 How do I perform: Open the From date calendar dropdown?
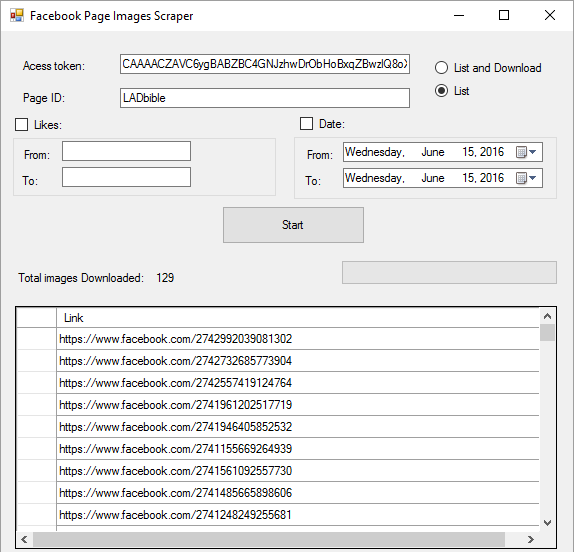(526, 152)
